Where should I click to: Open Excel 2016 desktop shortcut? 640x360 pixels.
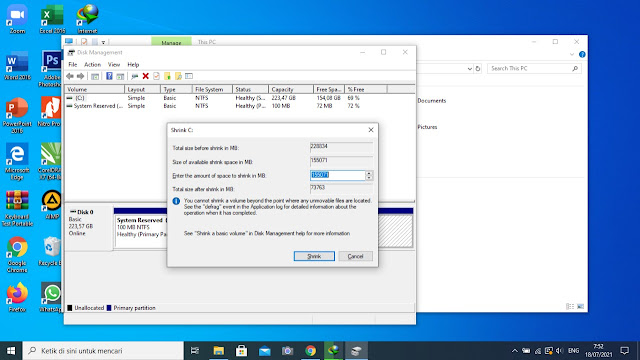click(52, 19)
